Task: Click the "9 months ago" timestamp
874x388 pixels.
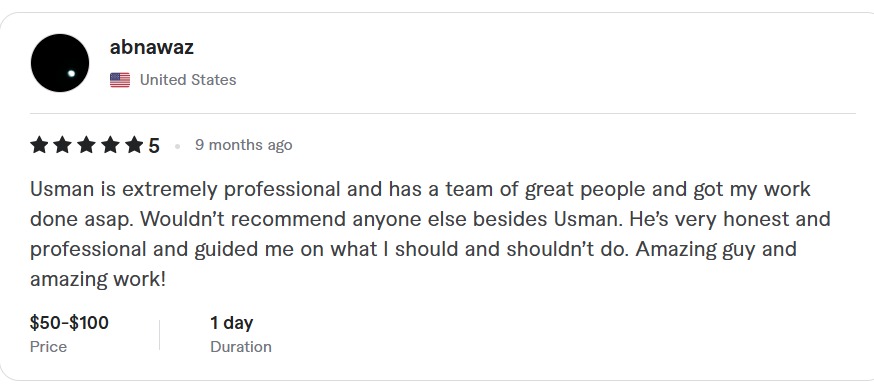Action: 244,146
